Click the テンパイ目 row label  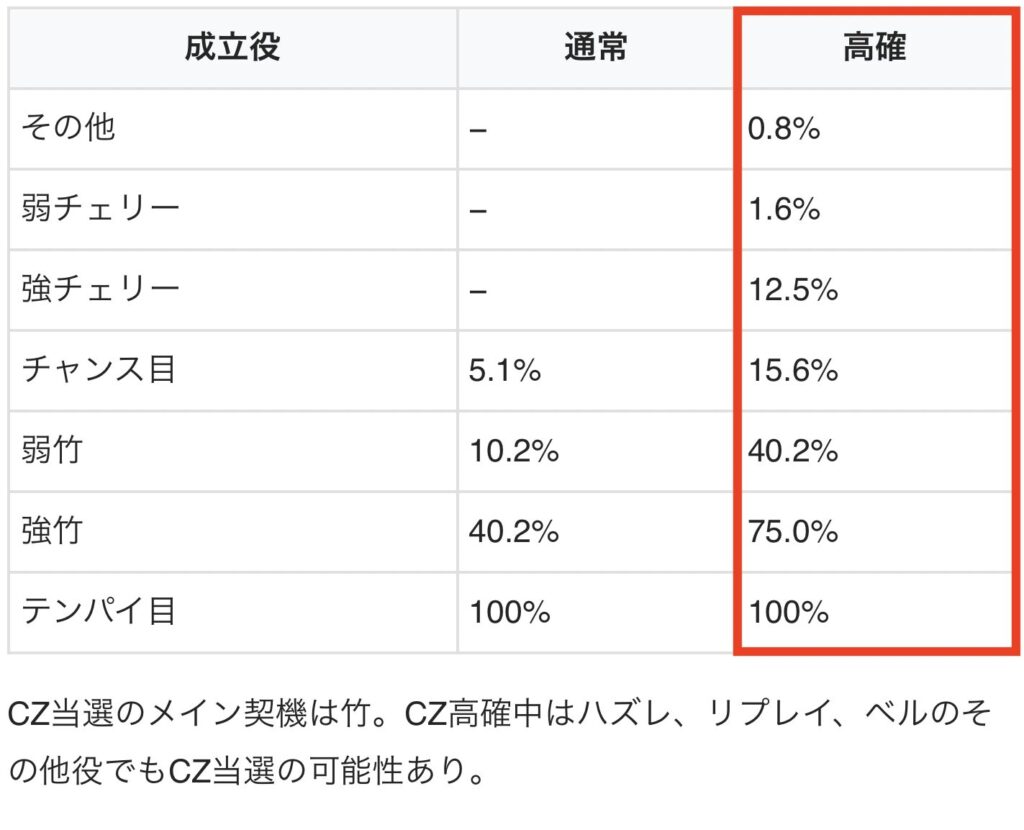pyautogui.click(x=99, y=611)
